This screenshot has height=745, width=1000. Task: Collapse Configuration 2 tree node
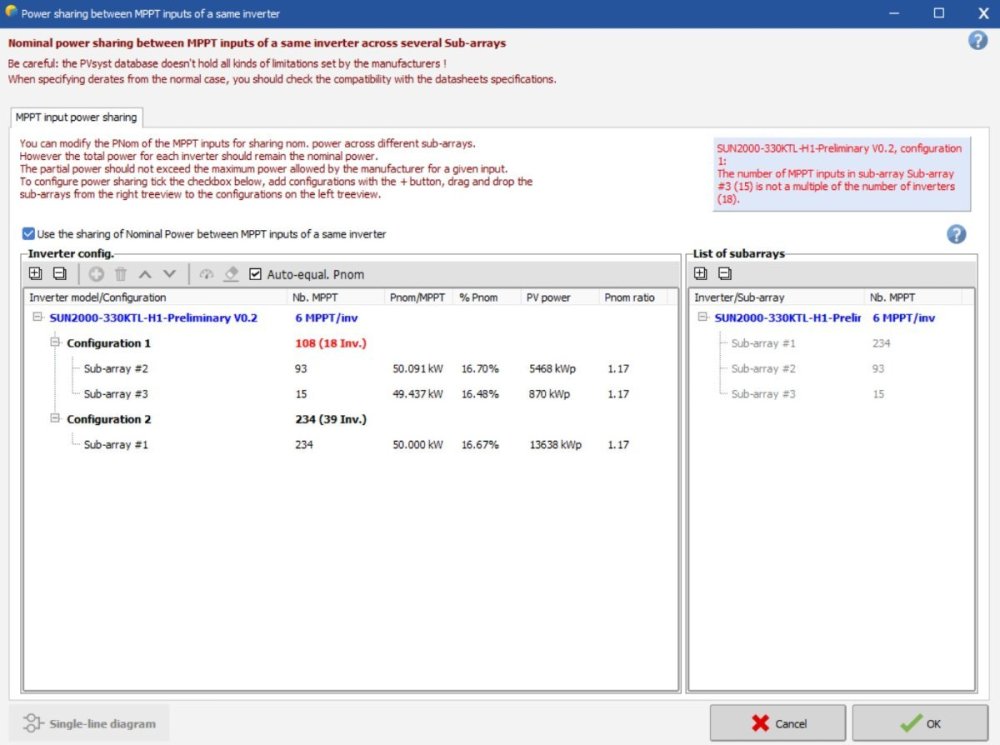(56, 419)
